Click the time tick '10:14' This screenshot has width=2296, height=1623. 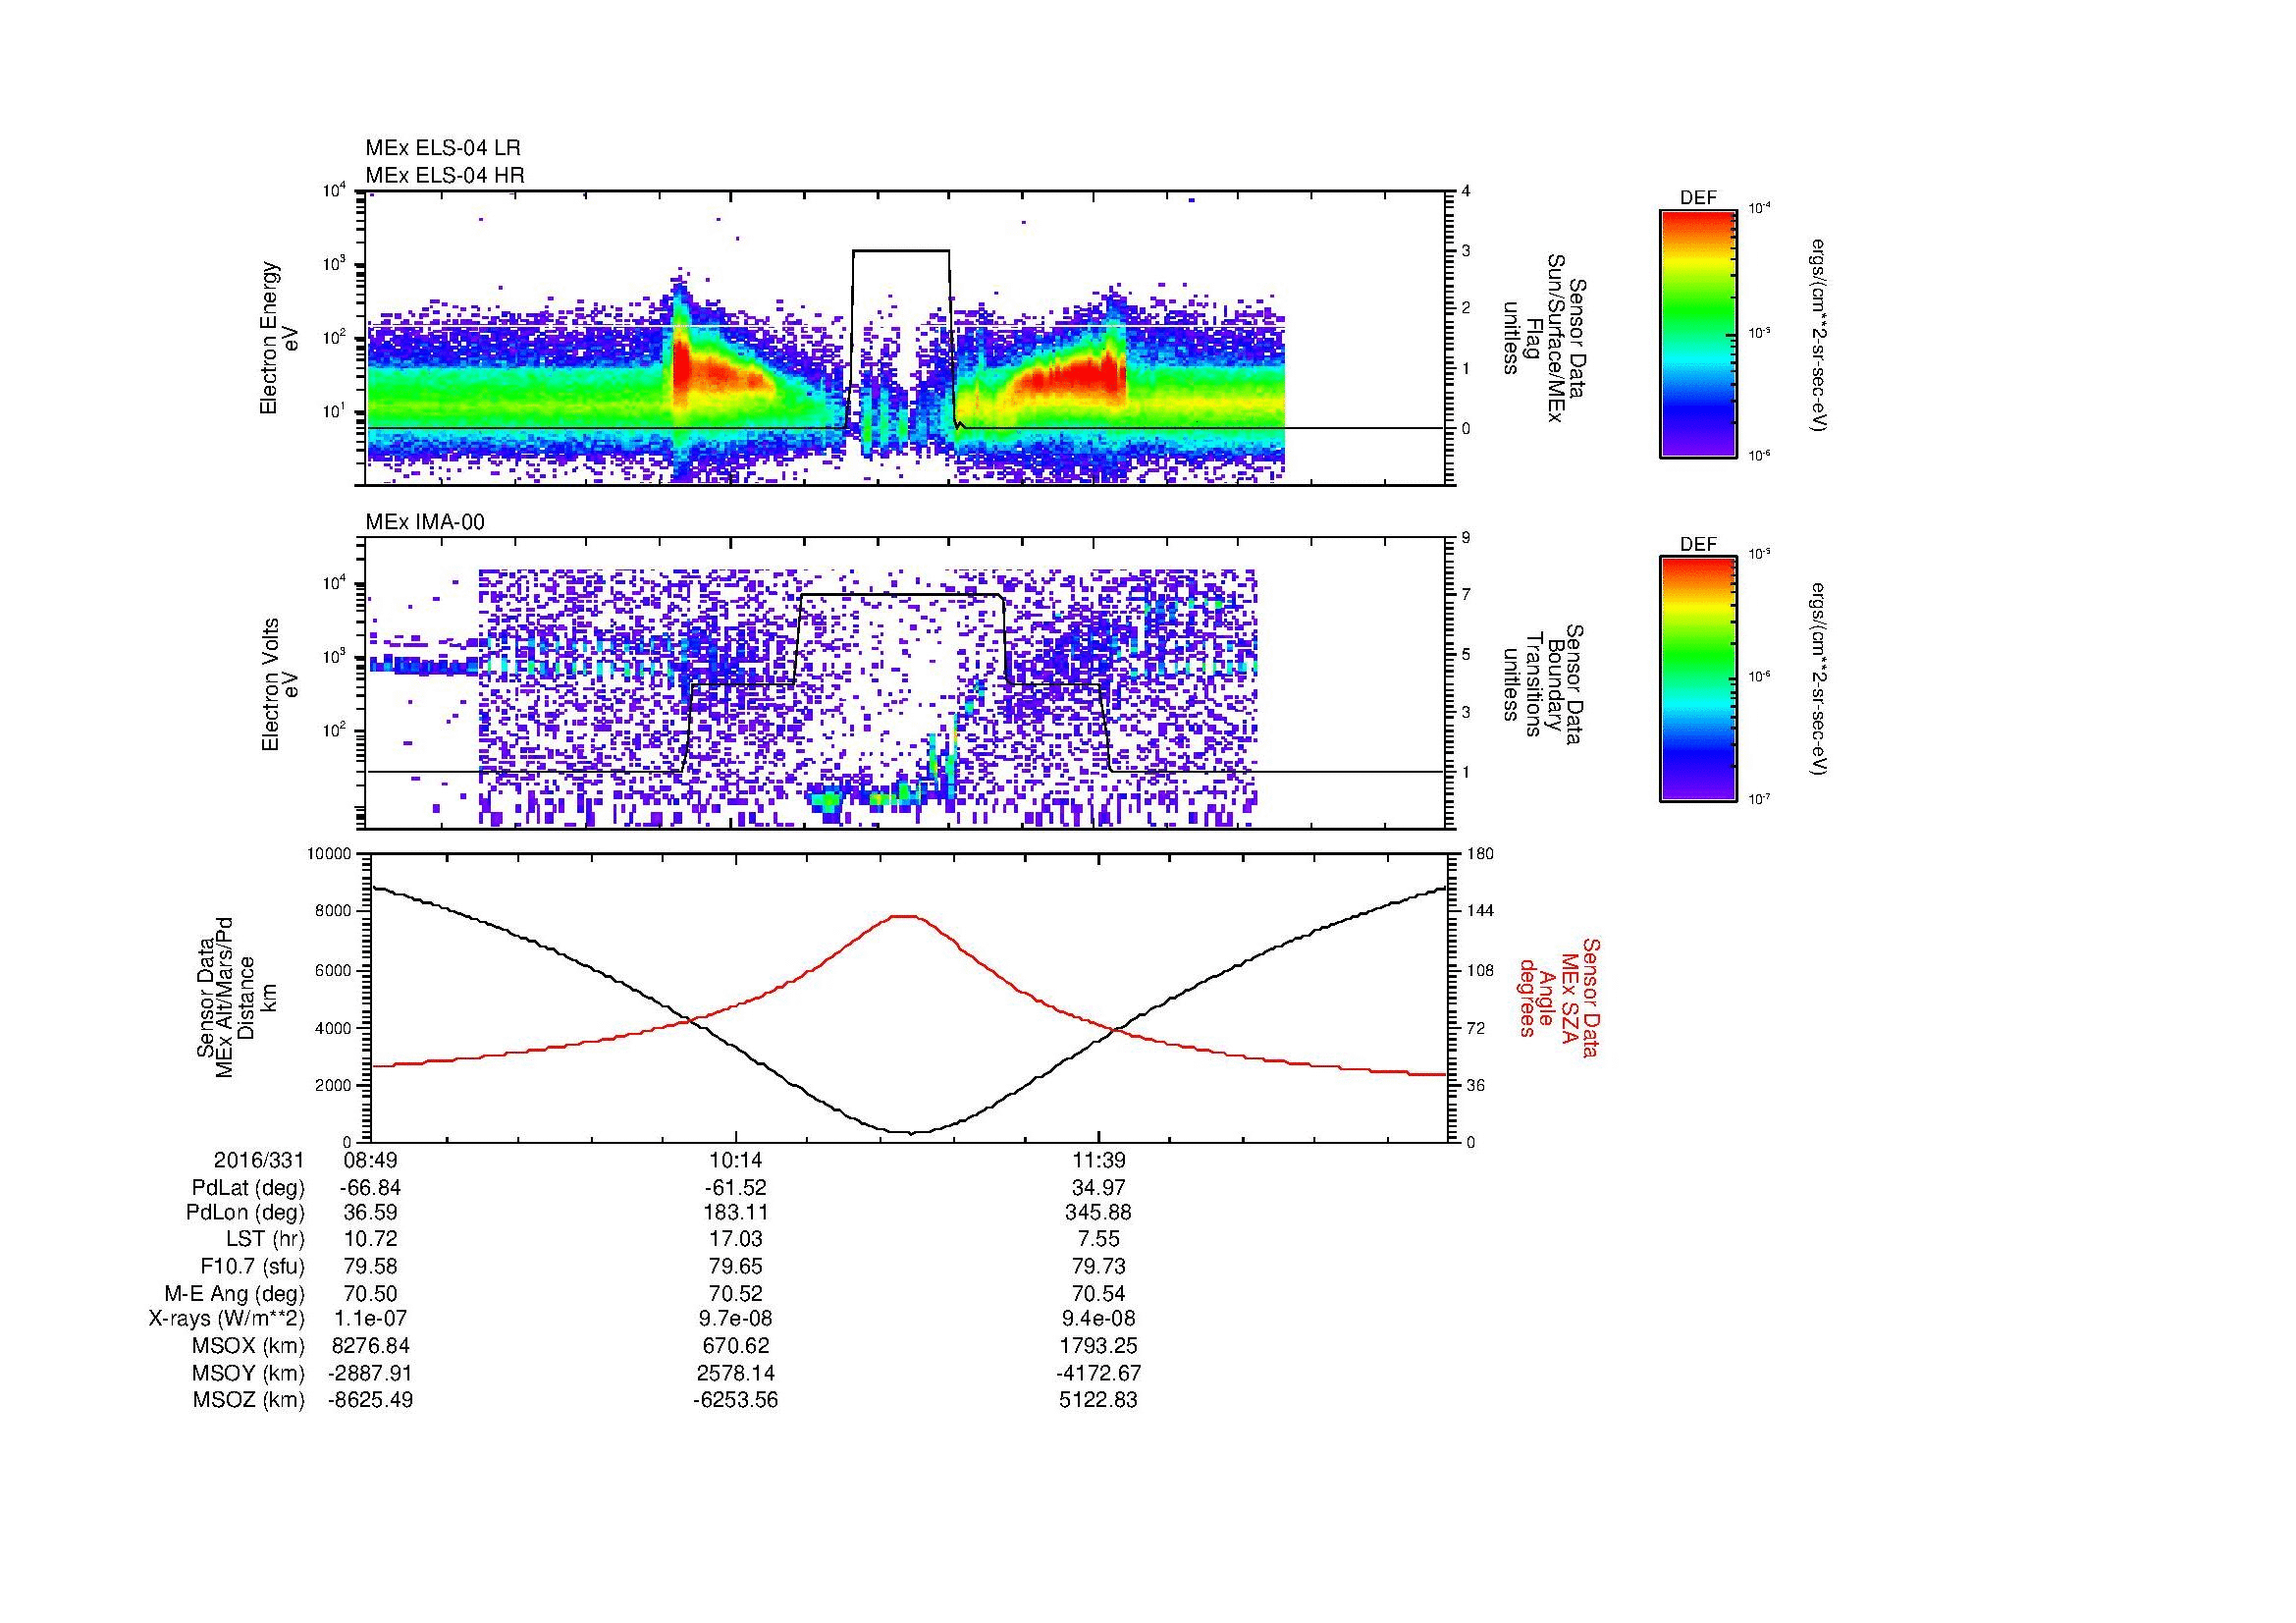coord(735,1160)
